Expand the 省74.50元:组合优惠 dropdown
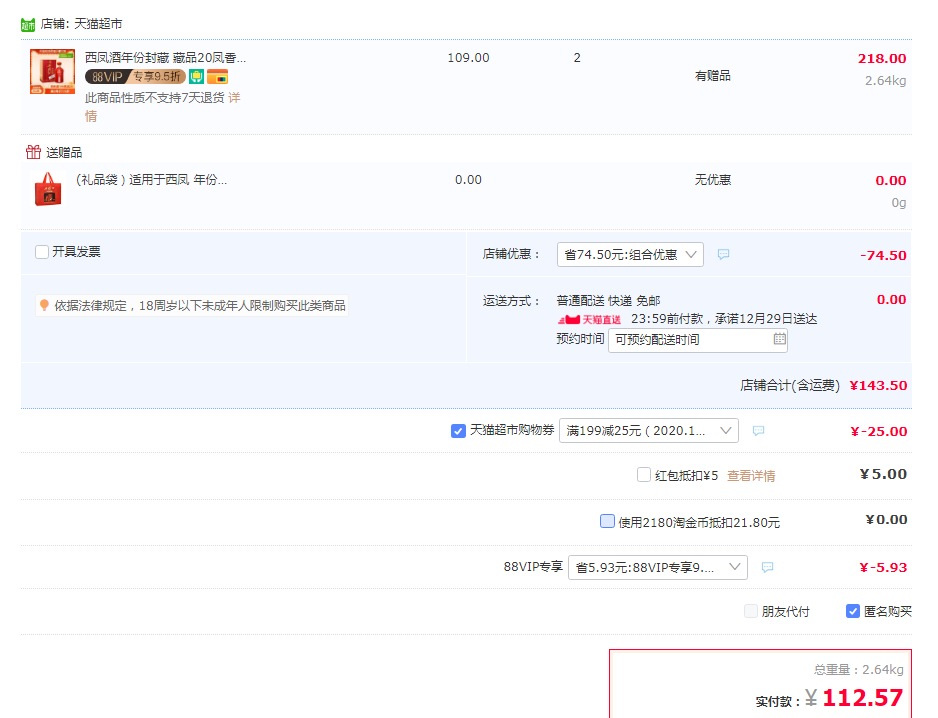Screen dimensions: 938x718 (x=631, y=254)
